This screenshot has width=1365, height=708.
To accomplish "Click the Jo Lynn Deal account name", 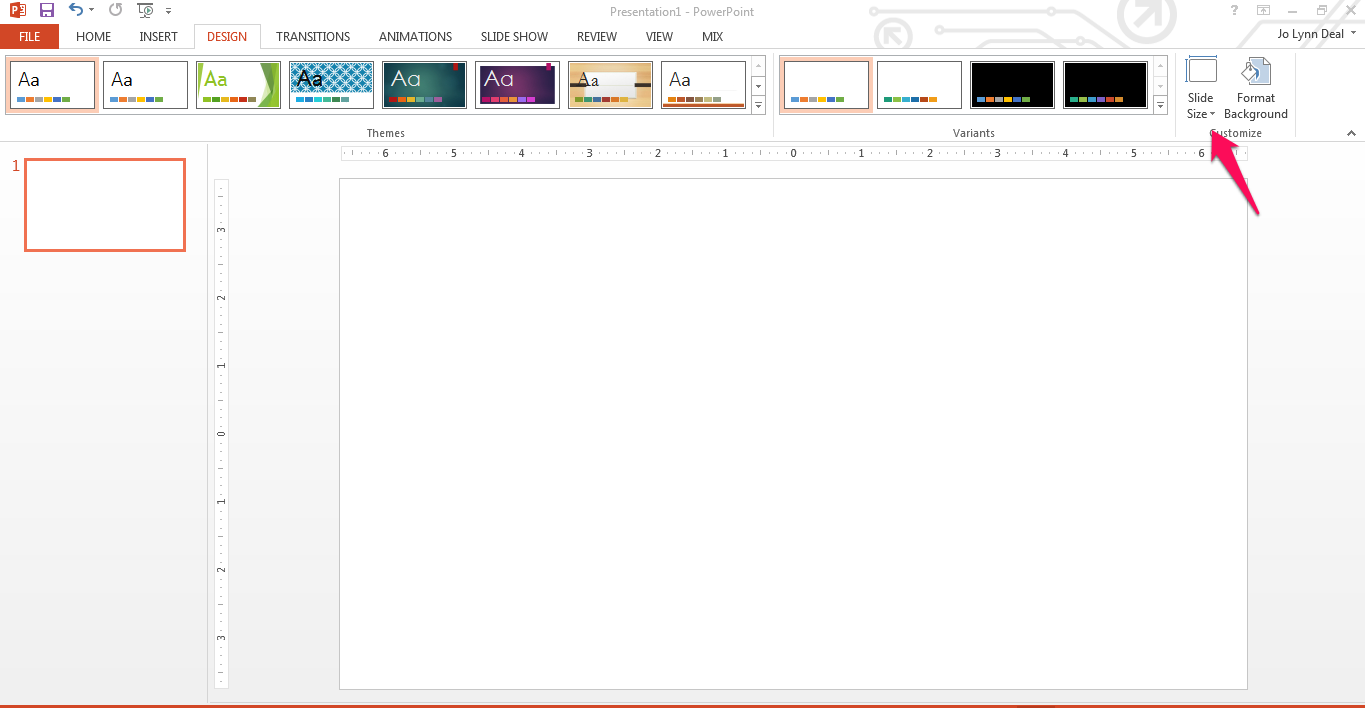I will coord(1311,33).
